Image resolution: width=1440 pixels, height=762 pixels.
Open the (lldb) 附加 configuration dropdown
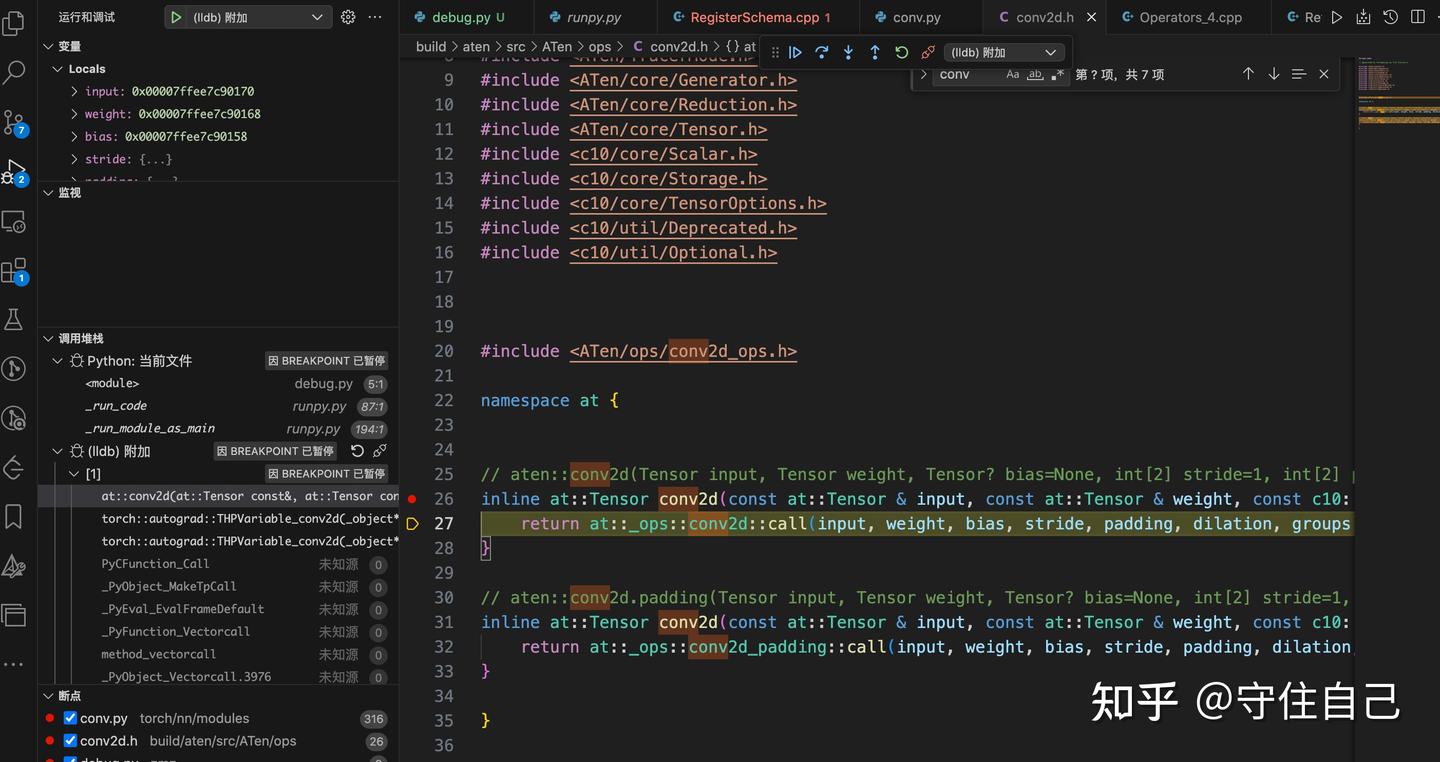click(247, 16)
